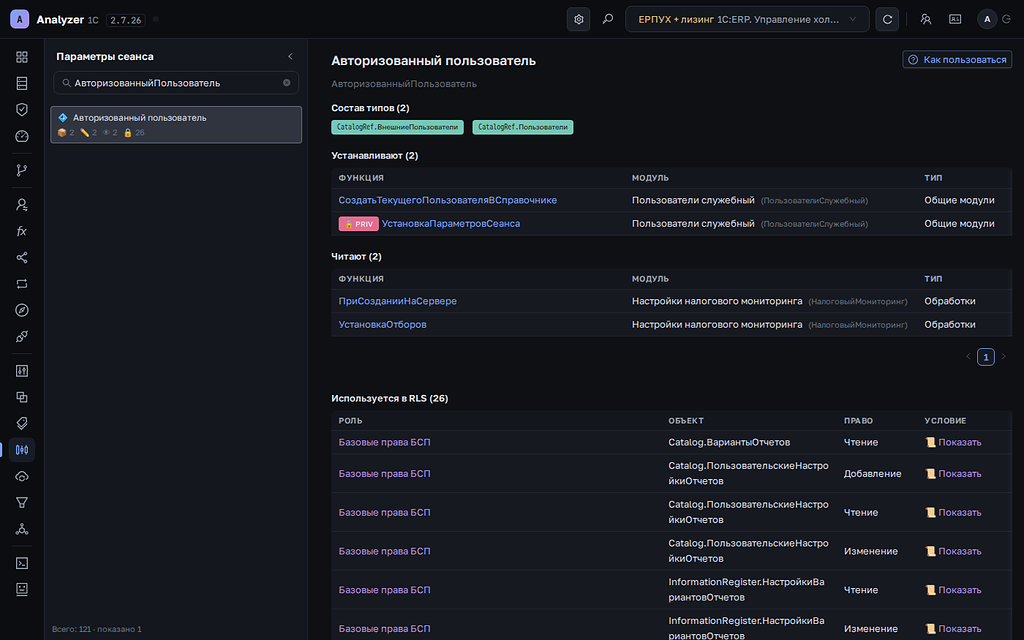
Task: Open the network nodes section in sidebar
Action: pyautogui.click(x=22, y=529)
